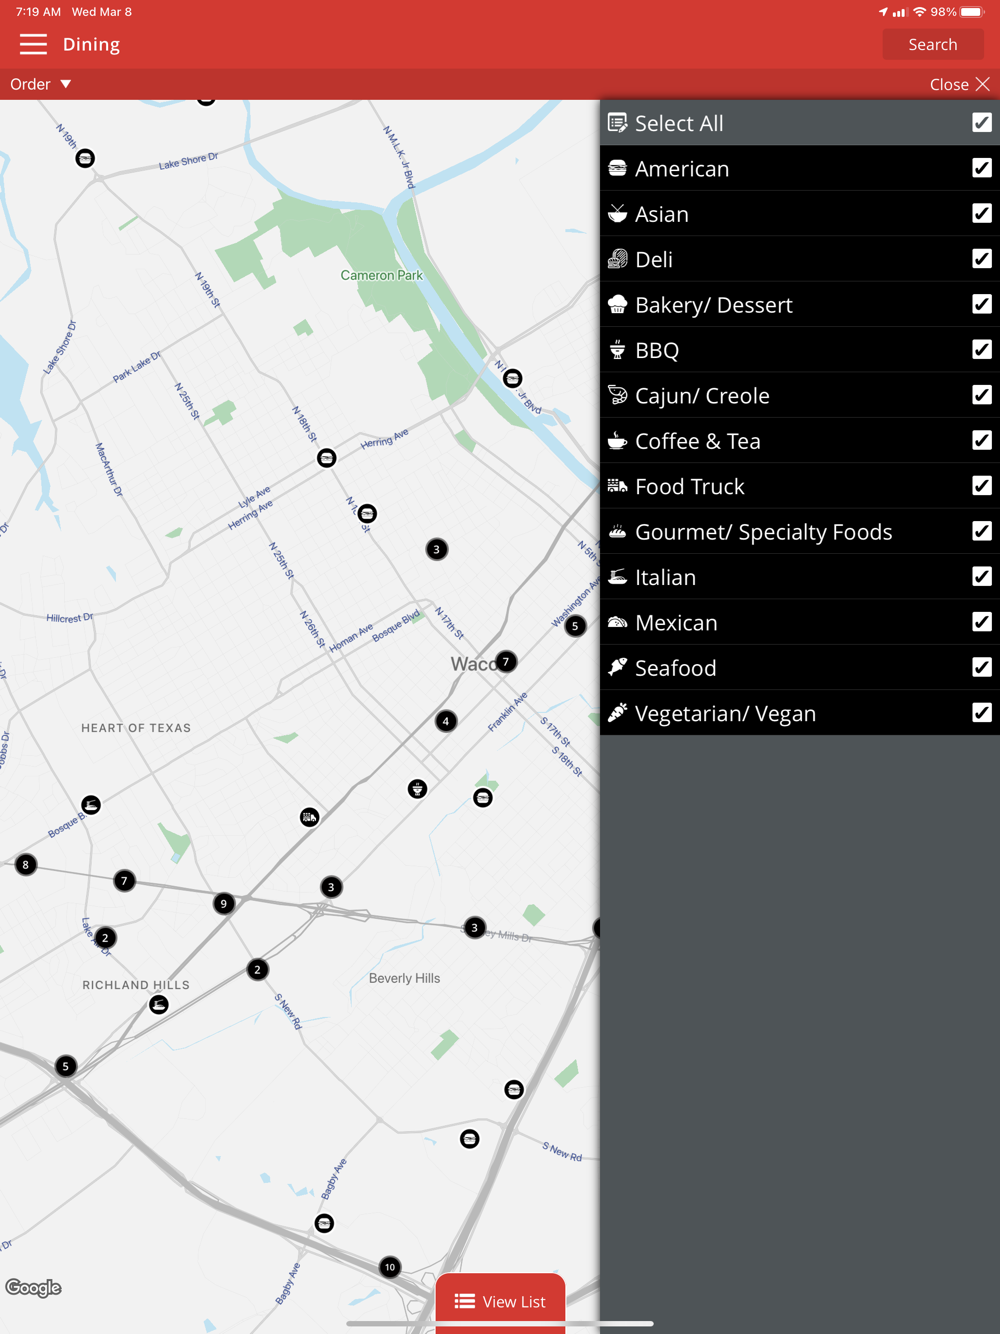Click the Mexican taco icon
Screen dimensions: 1000x1334
click(618, 622)
